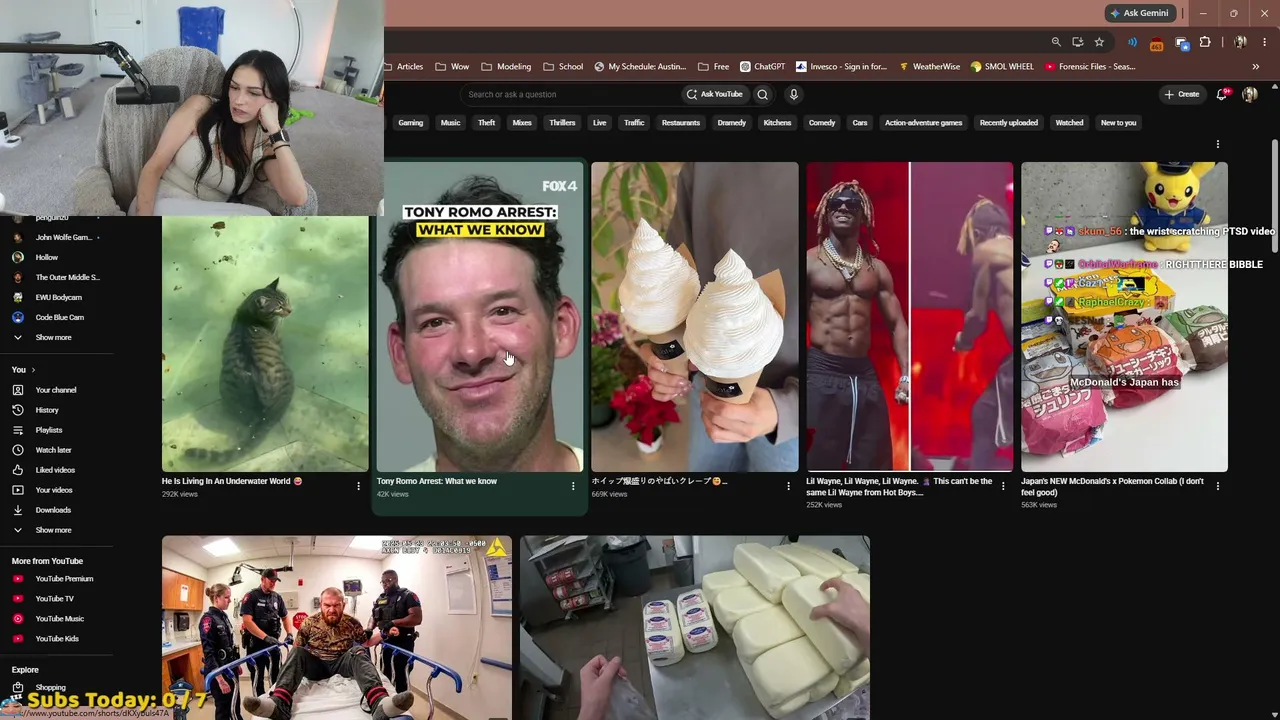
Task: Select the Mixes filter chip
Action: point(522,123)
